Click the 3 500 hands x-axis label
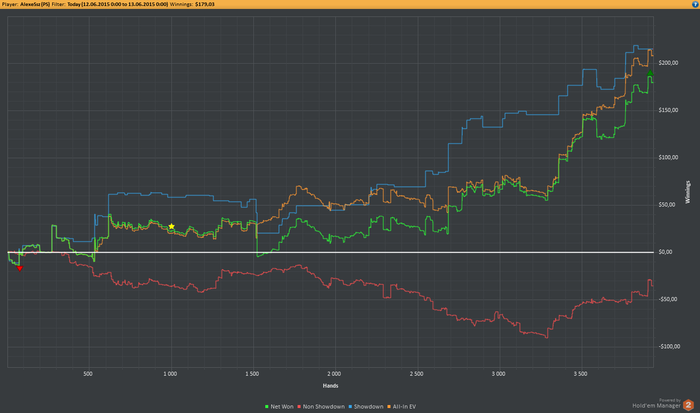This screenshot has height=413, width=700. [x=580, y=374]
